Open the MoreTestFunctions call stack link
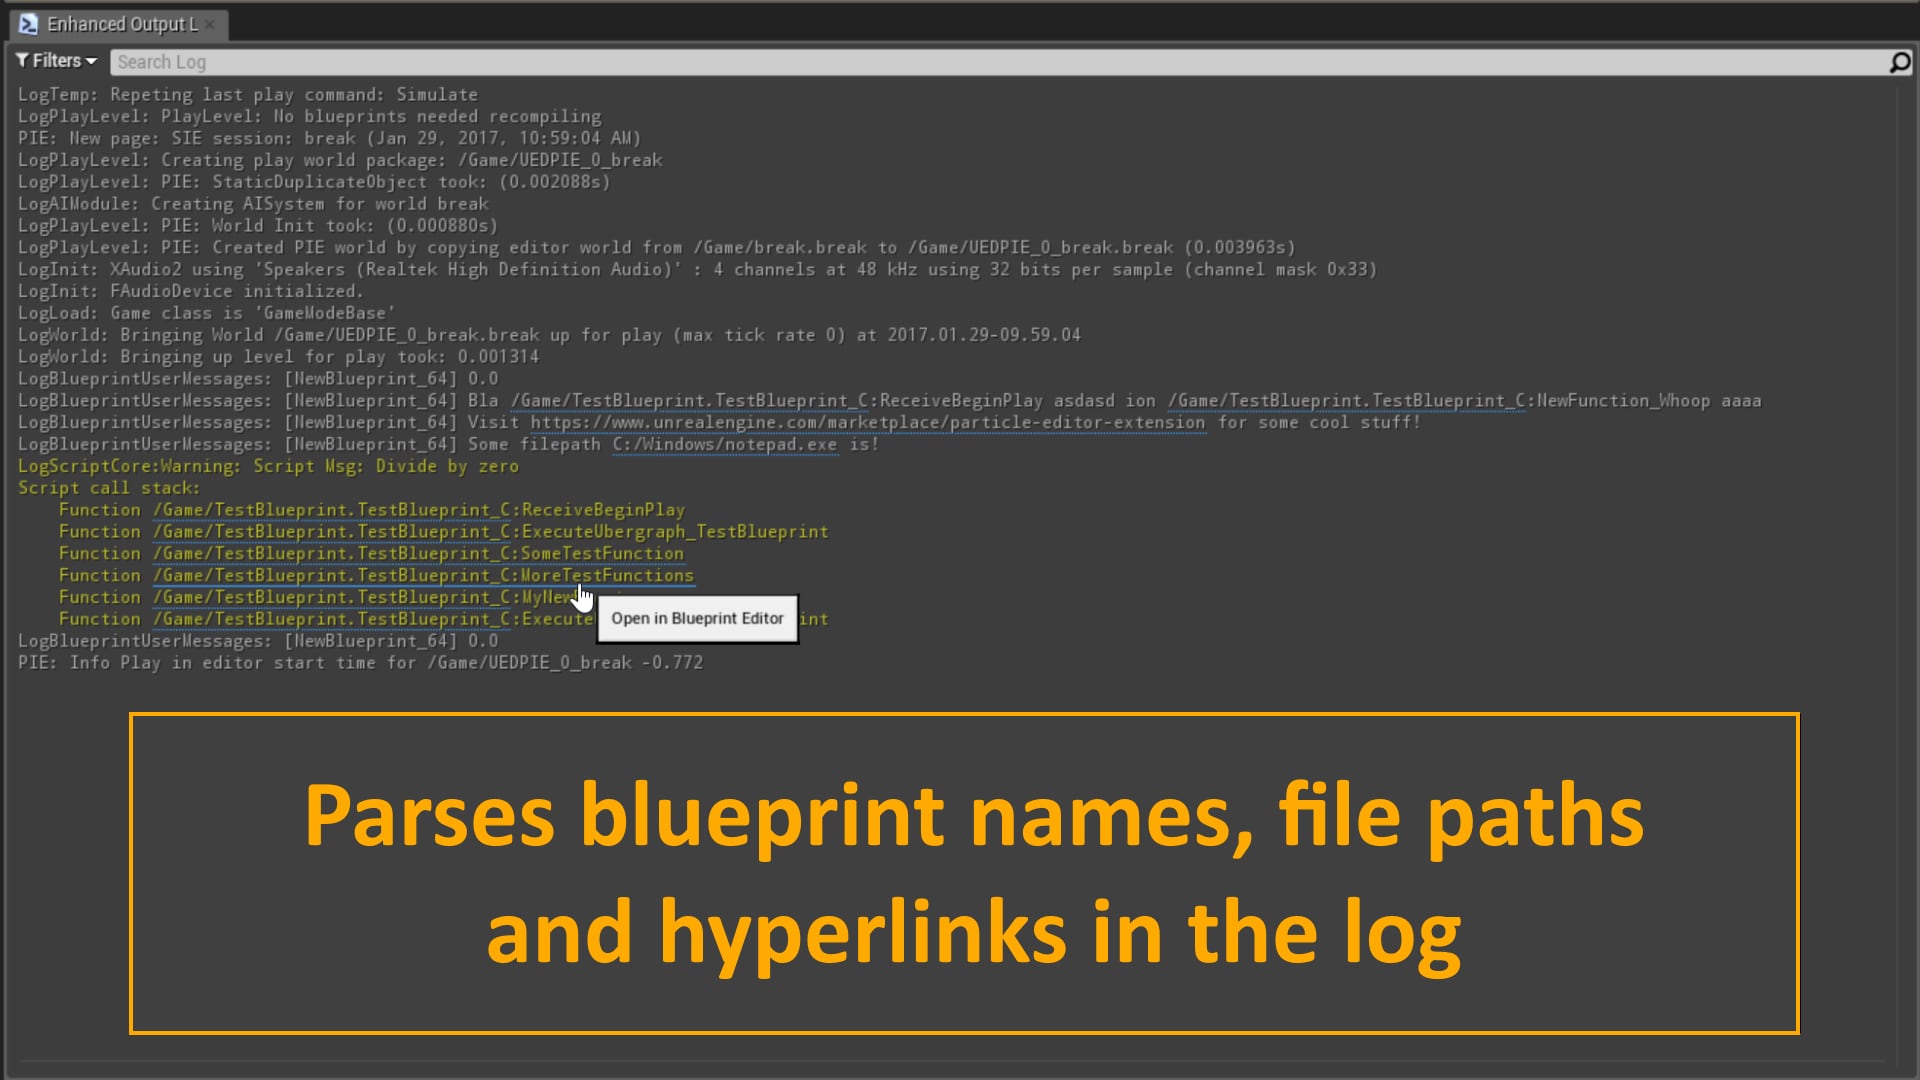 [x=424, y=576]
